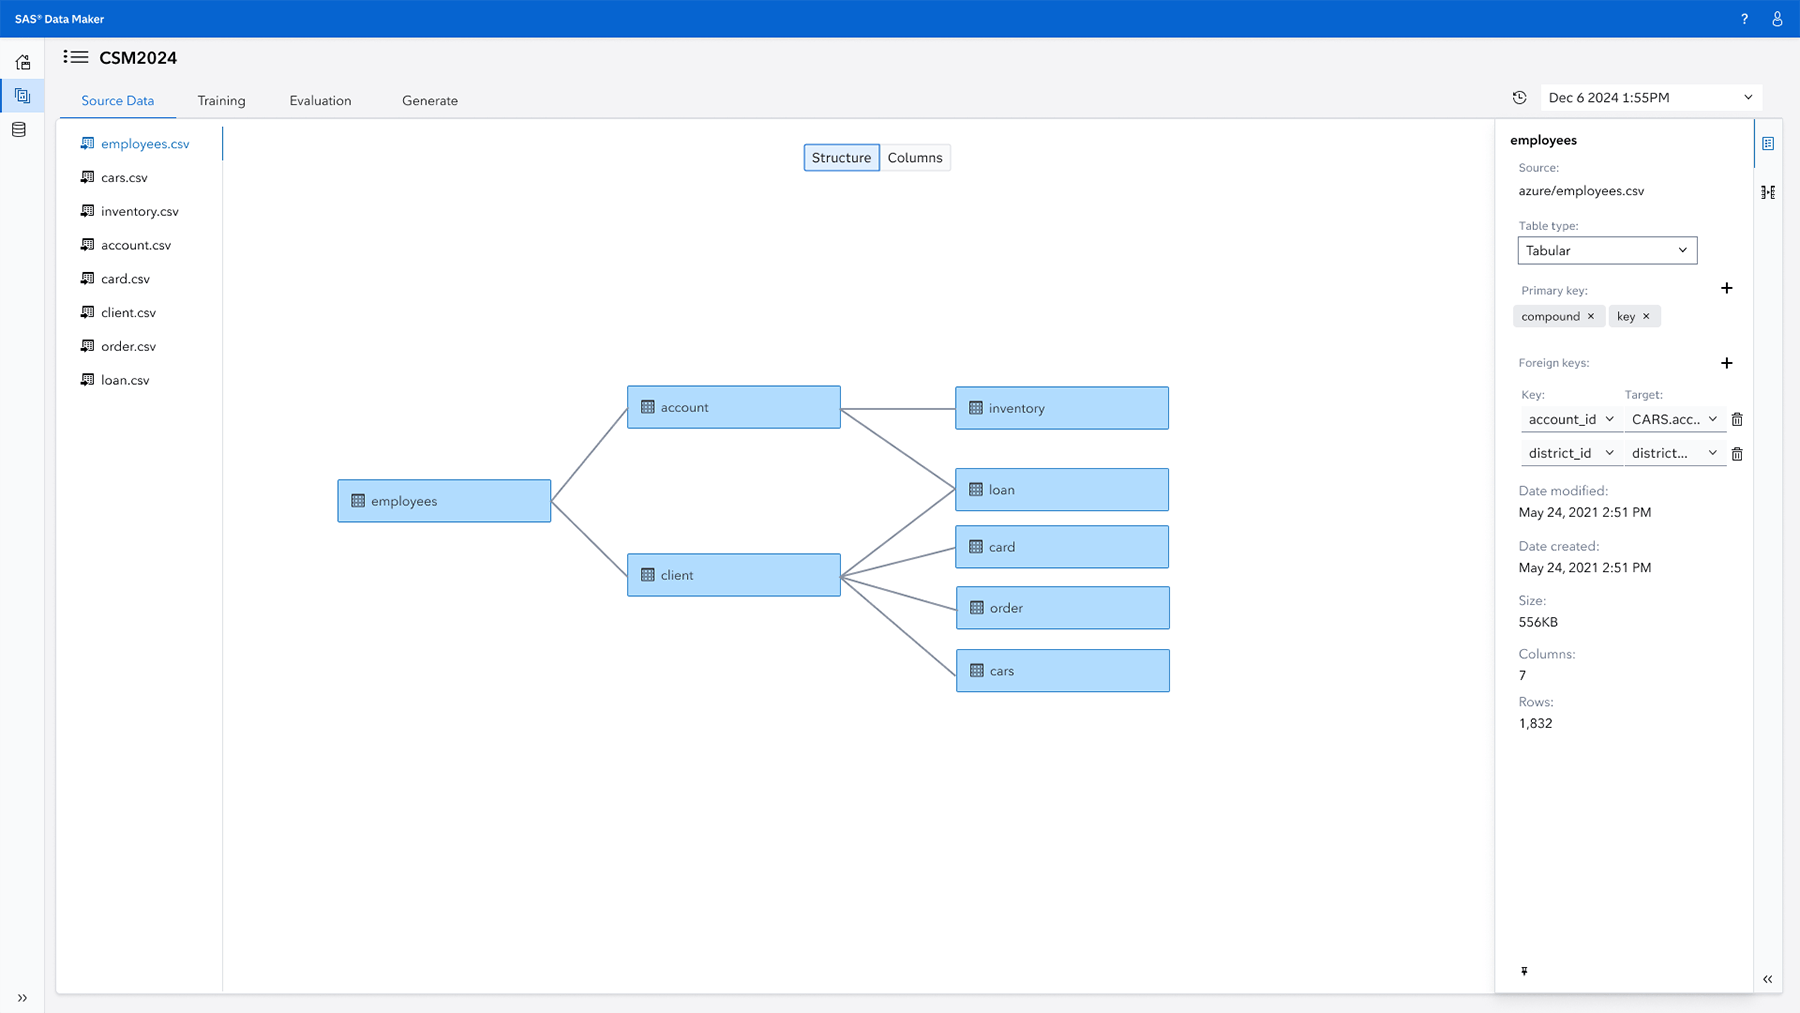Click the table details icon in right panel edge
This screenshot has height=1013, width=1800.
(1769, 143)
